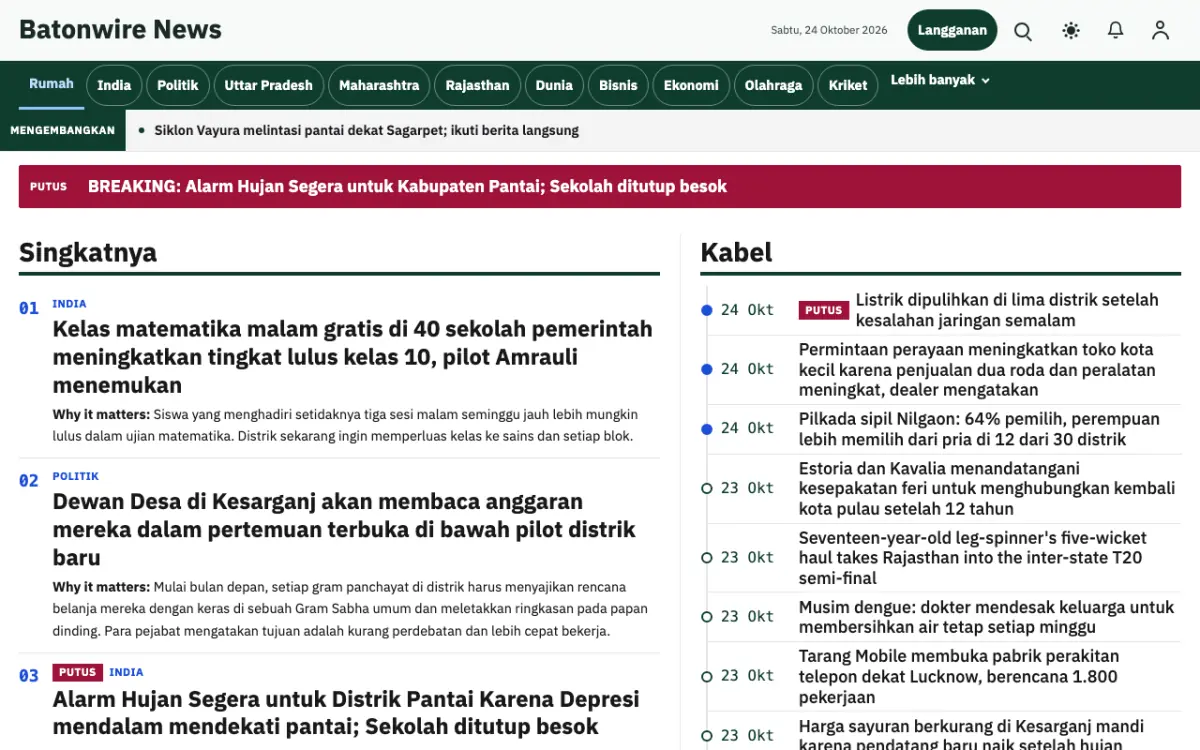Open Musim dengue dokter mendesak item
1200x750 pixels.
pos(986,617)
